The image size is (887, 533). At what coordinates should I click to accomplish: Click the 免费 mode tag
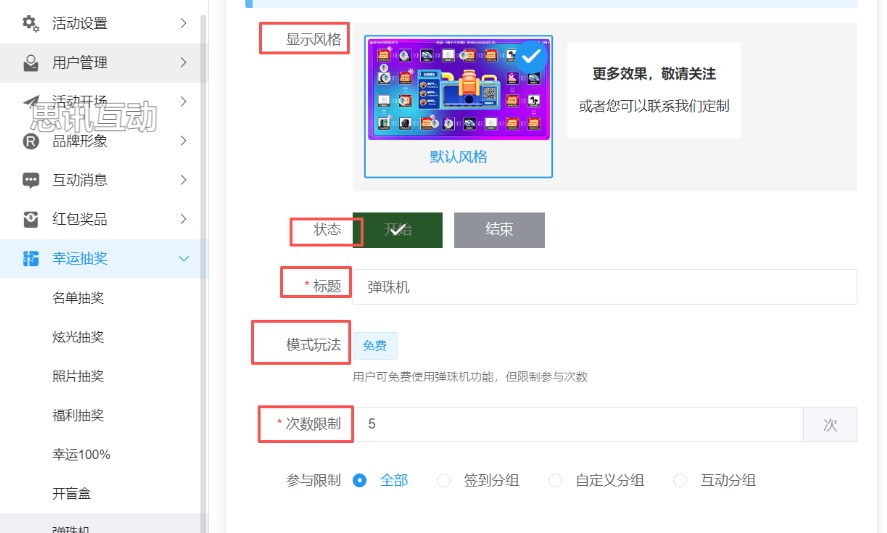click(375, 346)
